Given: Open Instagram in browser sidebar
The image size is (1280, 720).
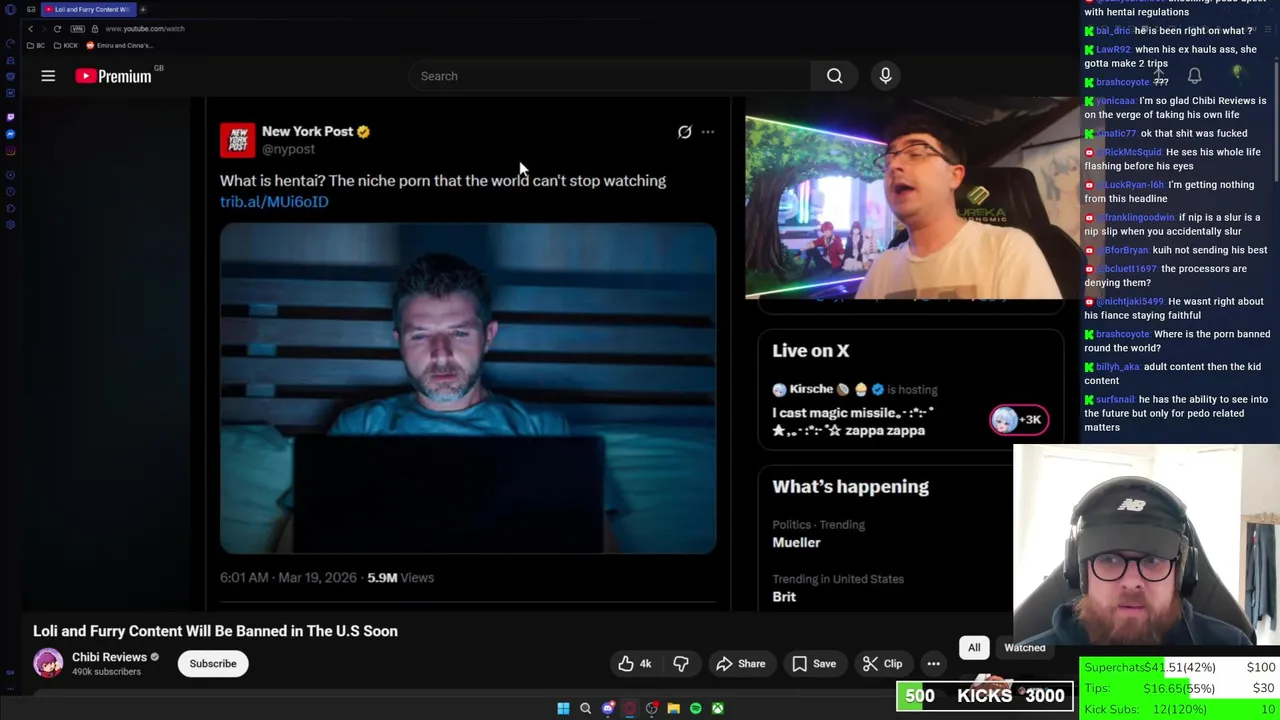Looking at the screenshot, I should click(10, 151).
